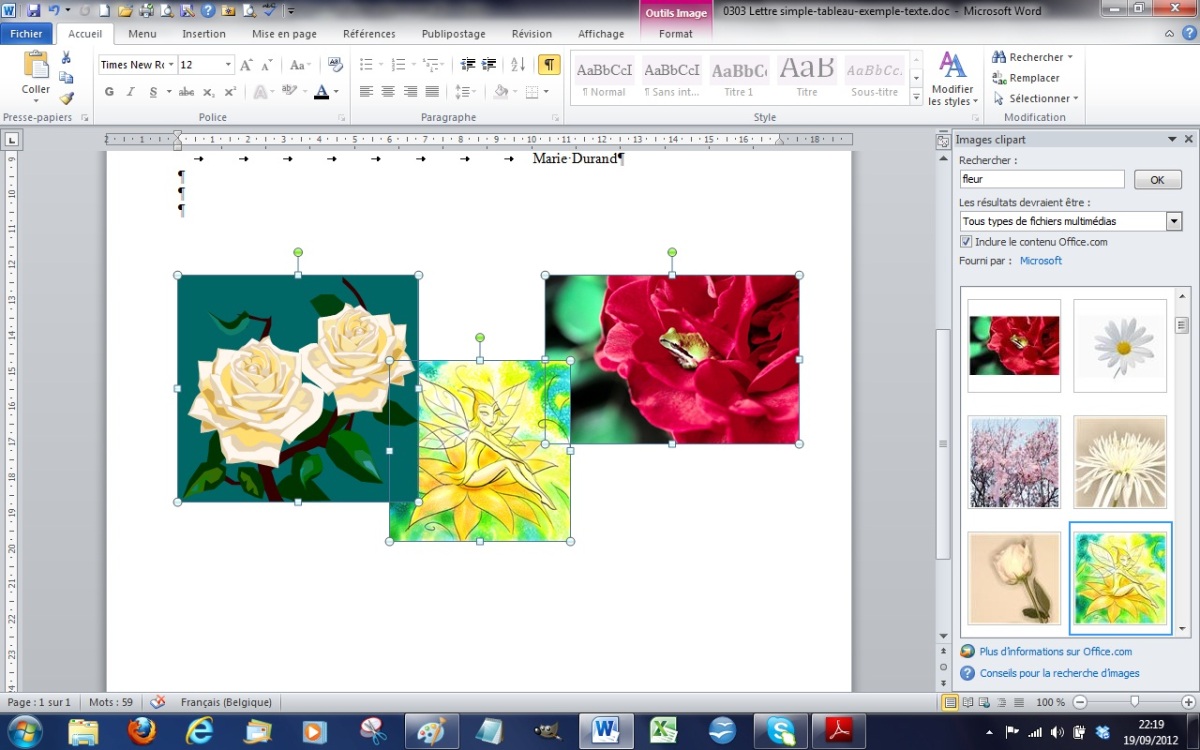1200x750 pixels.
Task: Switch to full screen reading view
Action: click(x=969, y=703)
